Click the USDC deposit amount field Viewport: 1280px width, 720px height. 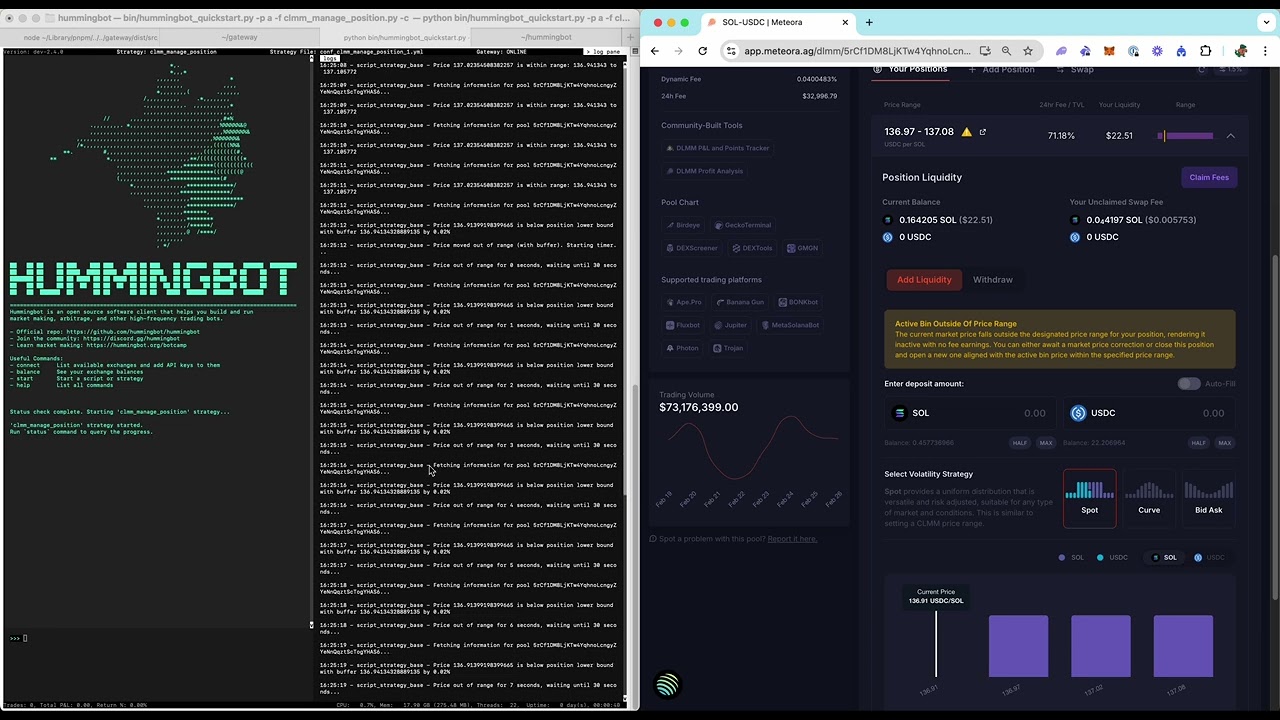[x=1148, y=413]
